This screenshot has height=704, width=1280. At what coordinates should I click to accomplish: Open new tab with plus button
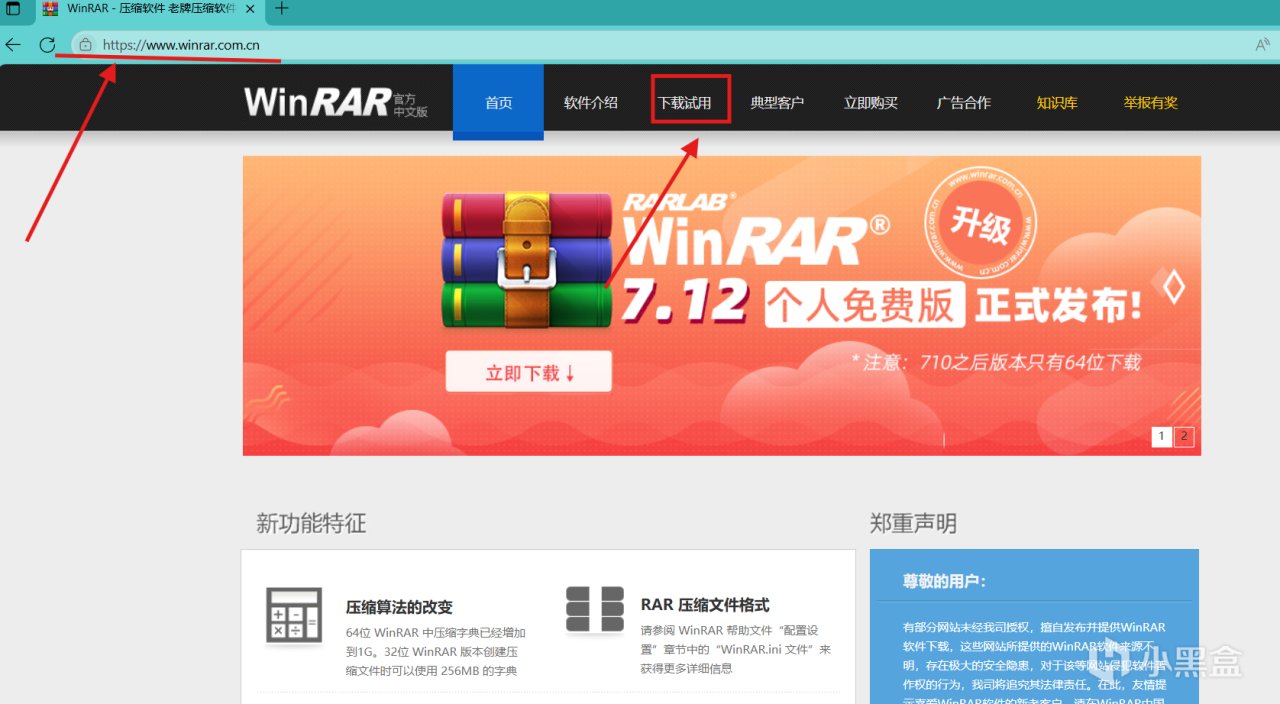[x=282, y=9]
